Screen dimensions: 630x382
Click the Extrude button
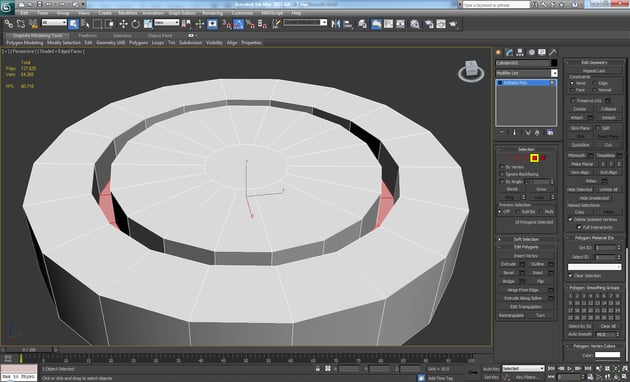point(509,264)
